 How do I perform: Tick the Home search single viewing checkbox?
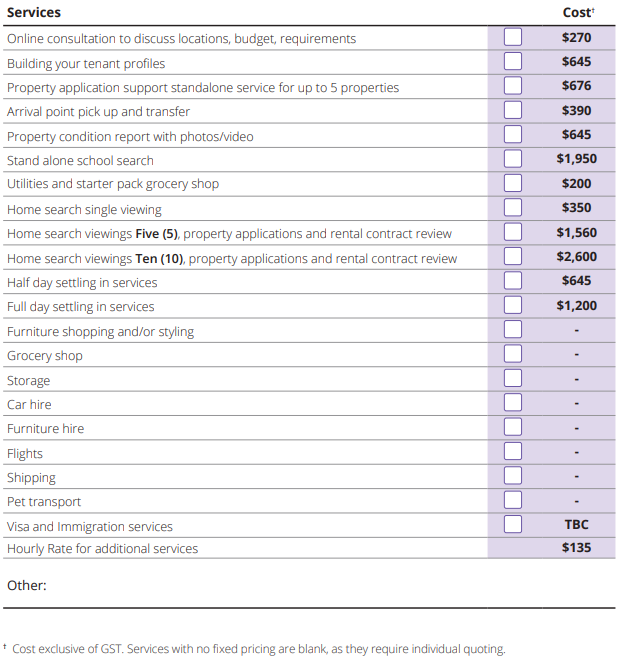(x=513, y=208)
